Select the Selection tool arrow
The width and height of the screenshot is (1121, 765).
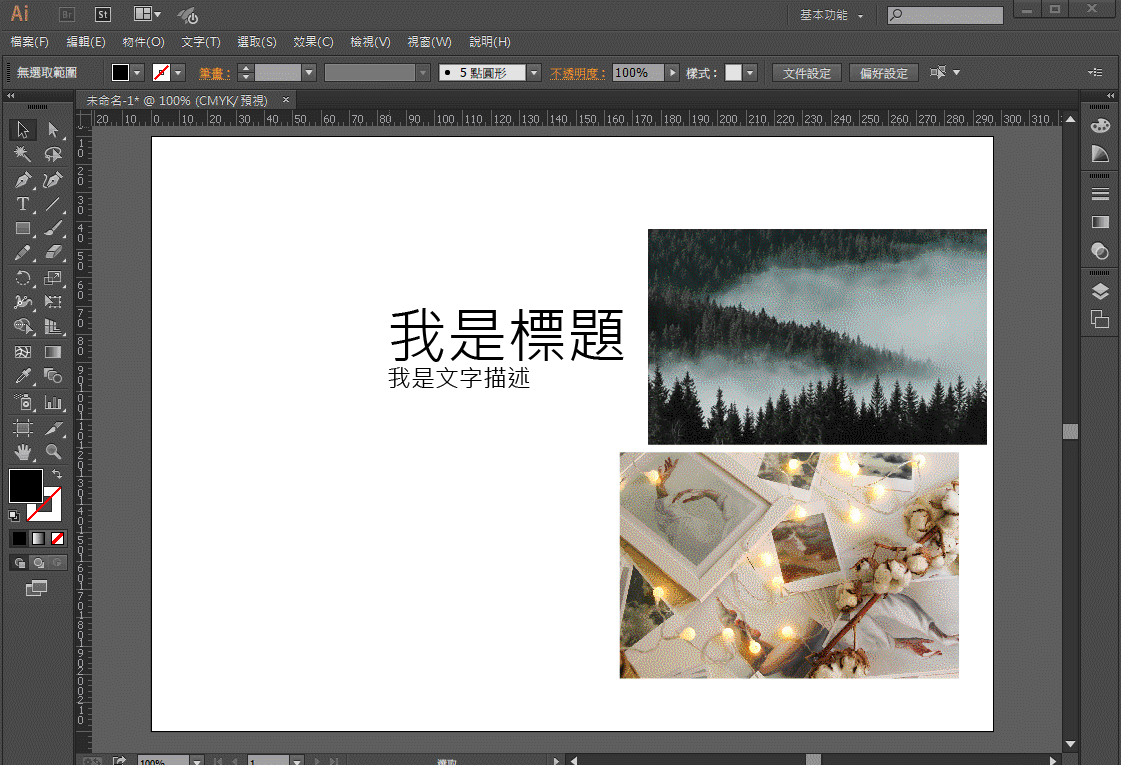[x=23, y=129]
